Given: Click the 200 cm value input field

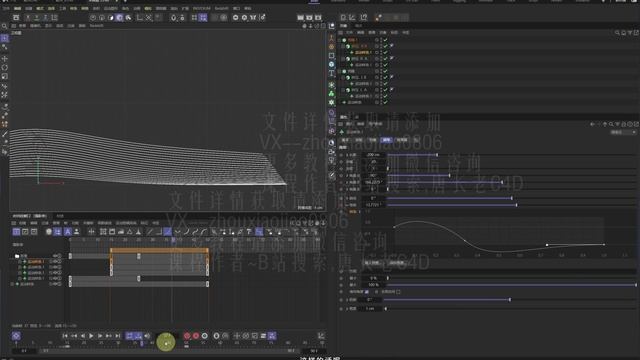Looking at the screenshot, I should pyautogui.click(x=373, y=155).
